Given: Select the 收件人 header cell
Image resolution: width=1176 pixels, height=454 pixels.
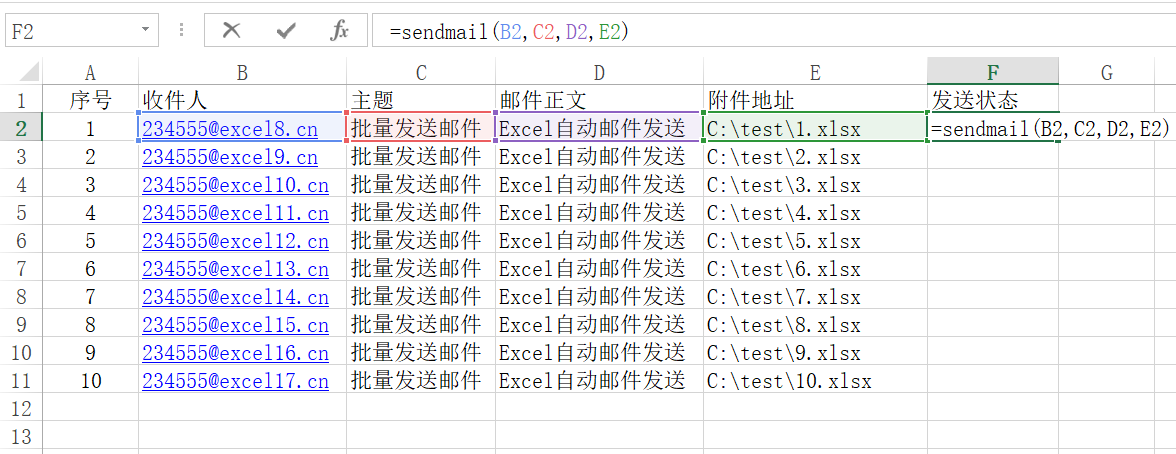Looking at the screenshot, I should point(242,100).
